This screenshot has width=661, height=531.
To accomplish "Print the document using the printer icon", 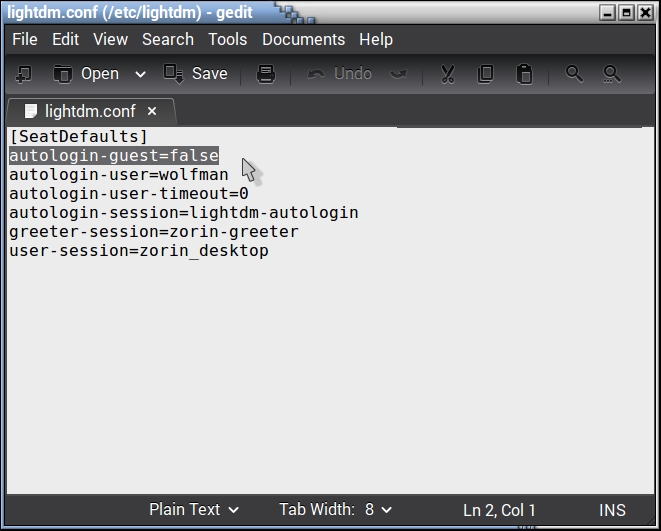I will click(x=265, y=74).
